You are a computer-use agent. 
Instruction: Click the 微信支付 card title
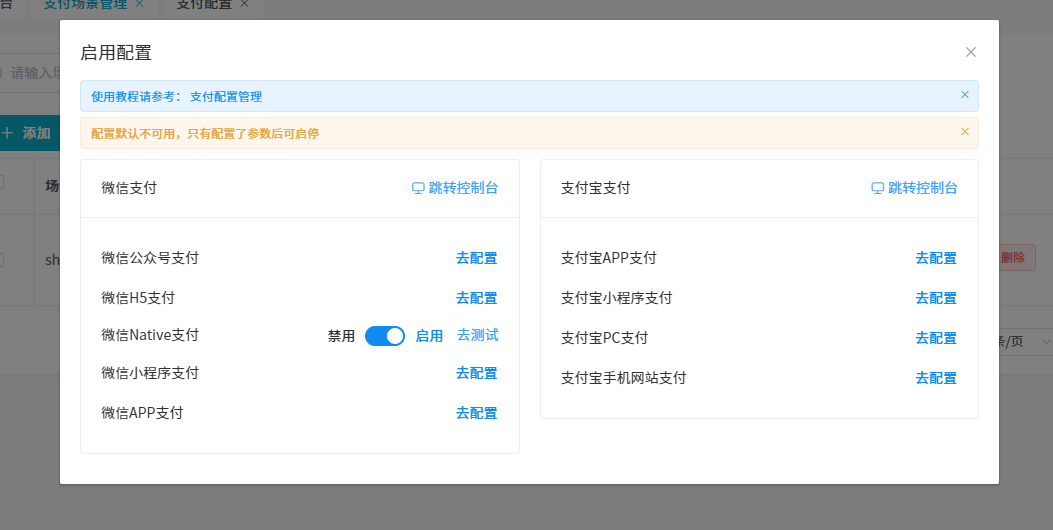tap(129, 188)
